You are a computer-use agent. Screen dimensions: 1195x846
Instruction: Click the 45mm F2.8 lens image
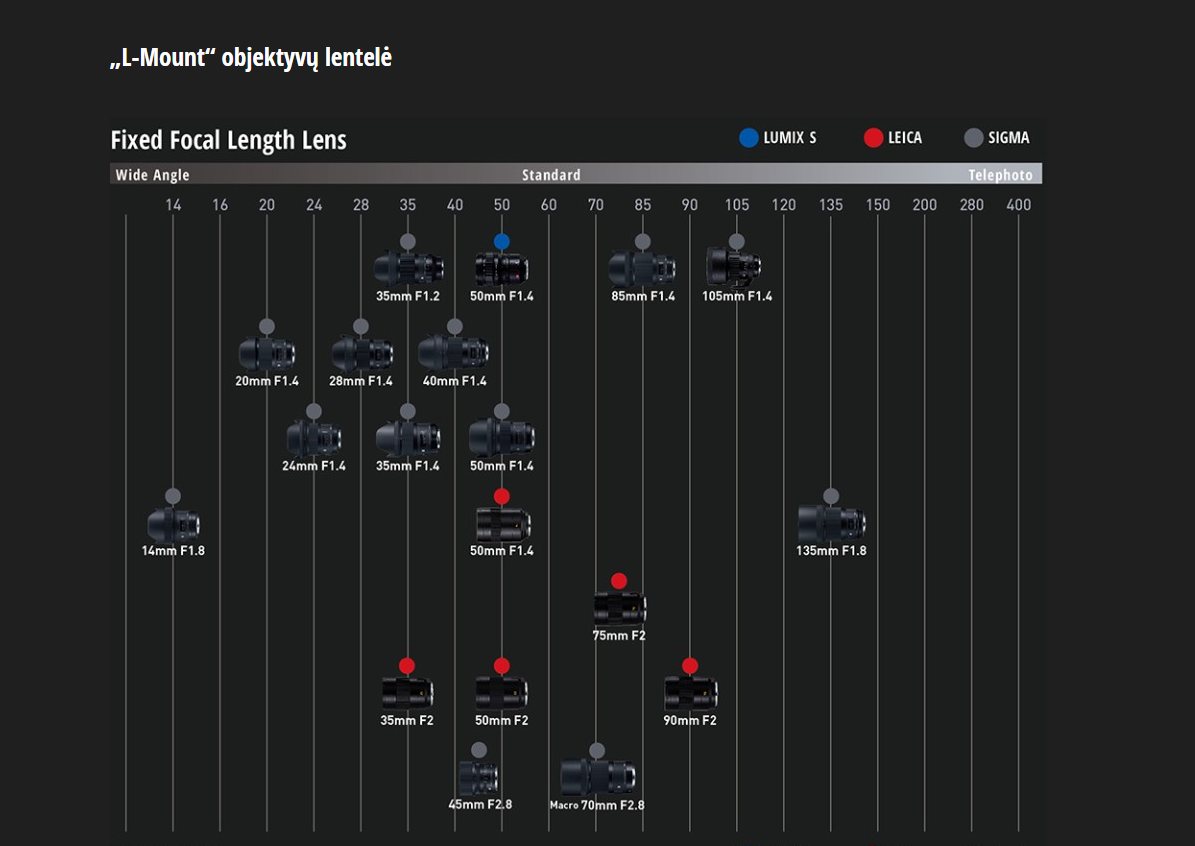(x=479, y=778)
